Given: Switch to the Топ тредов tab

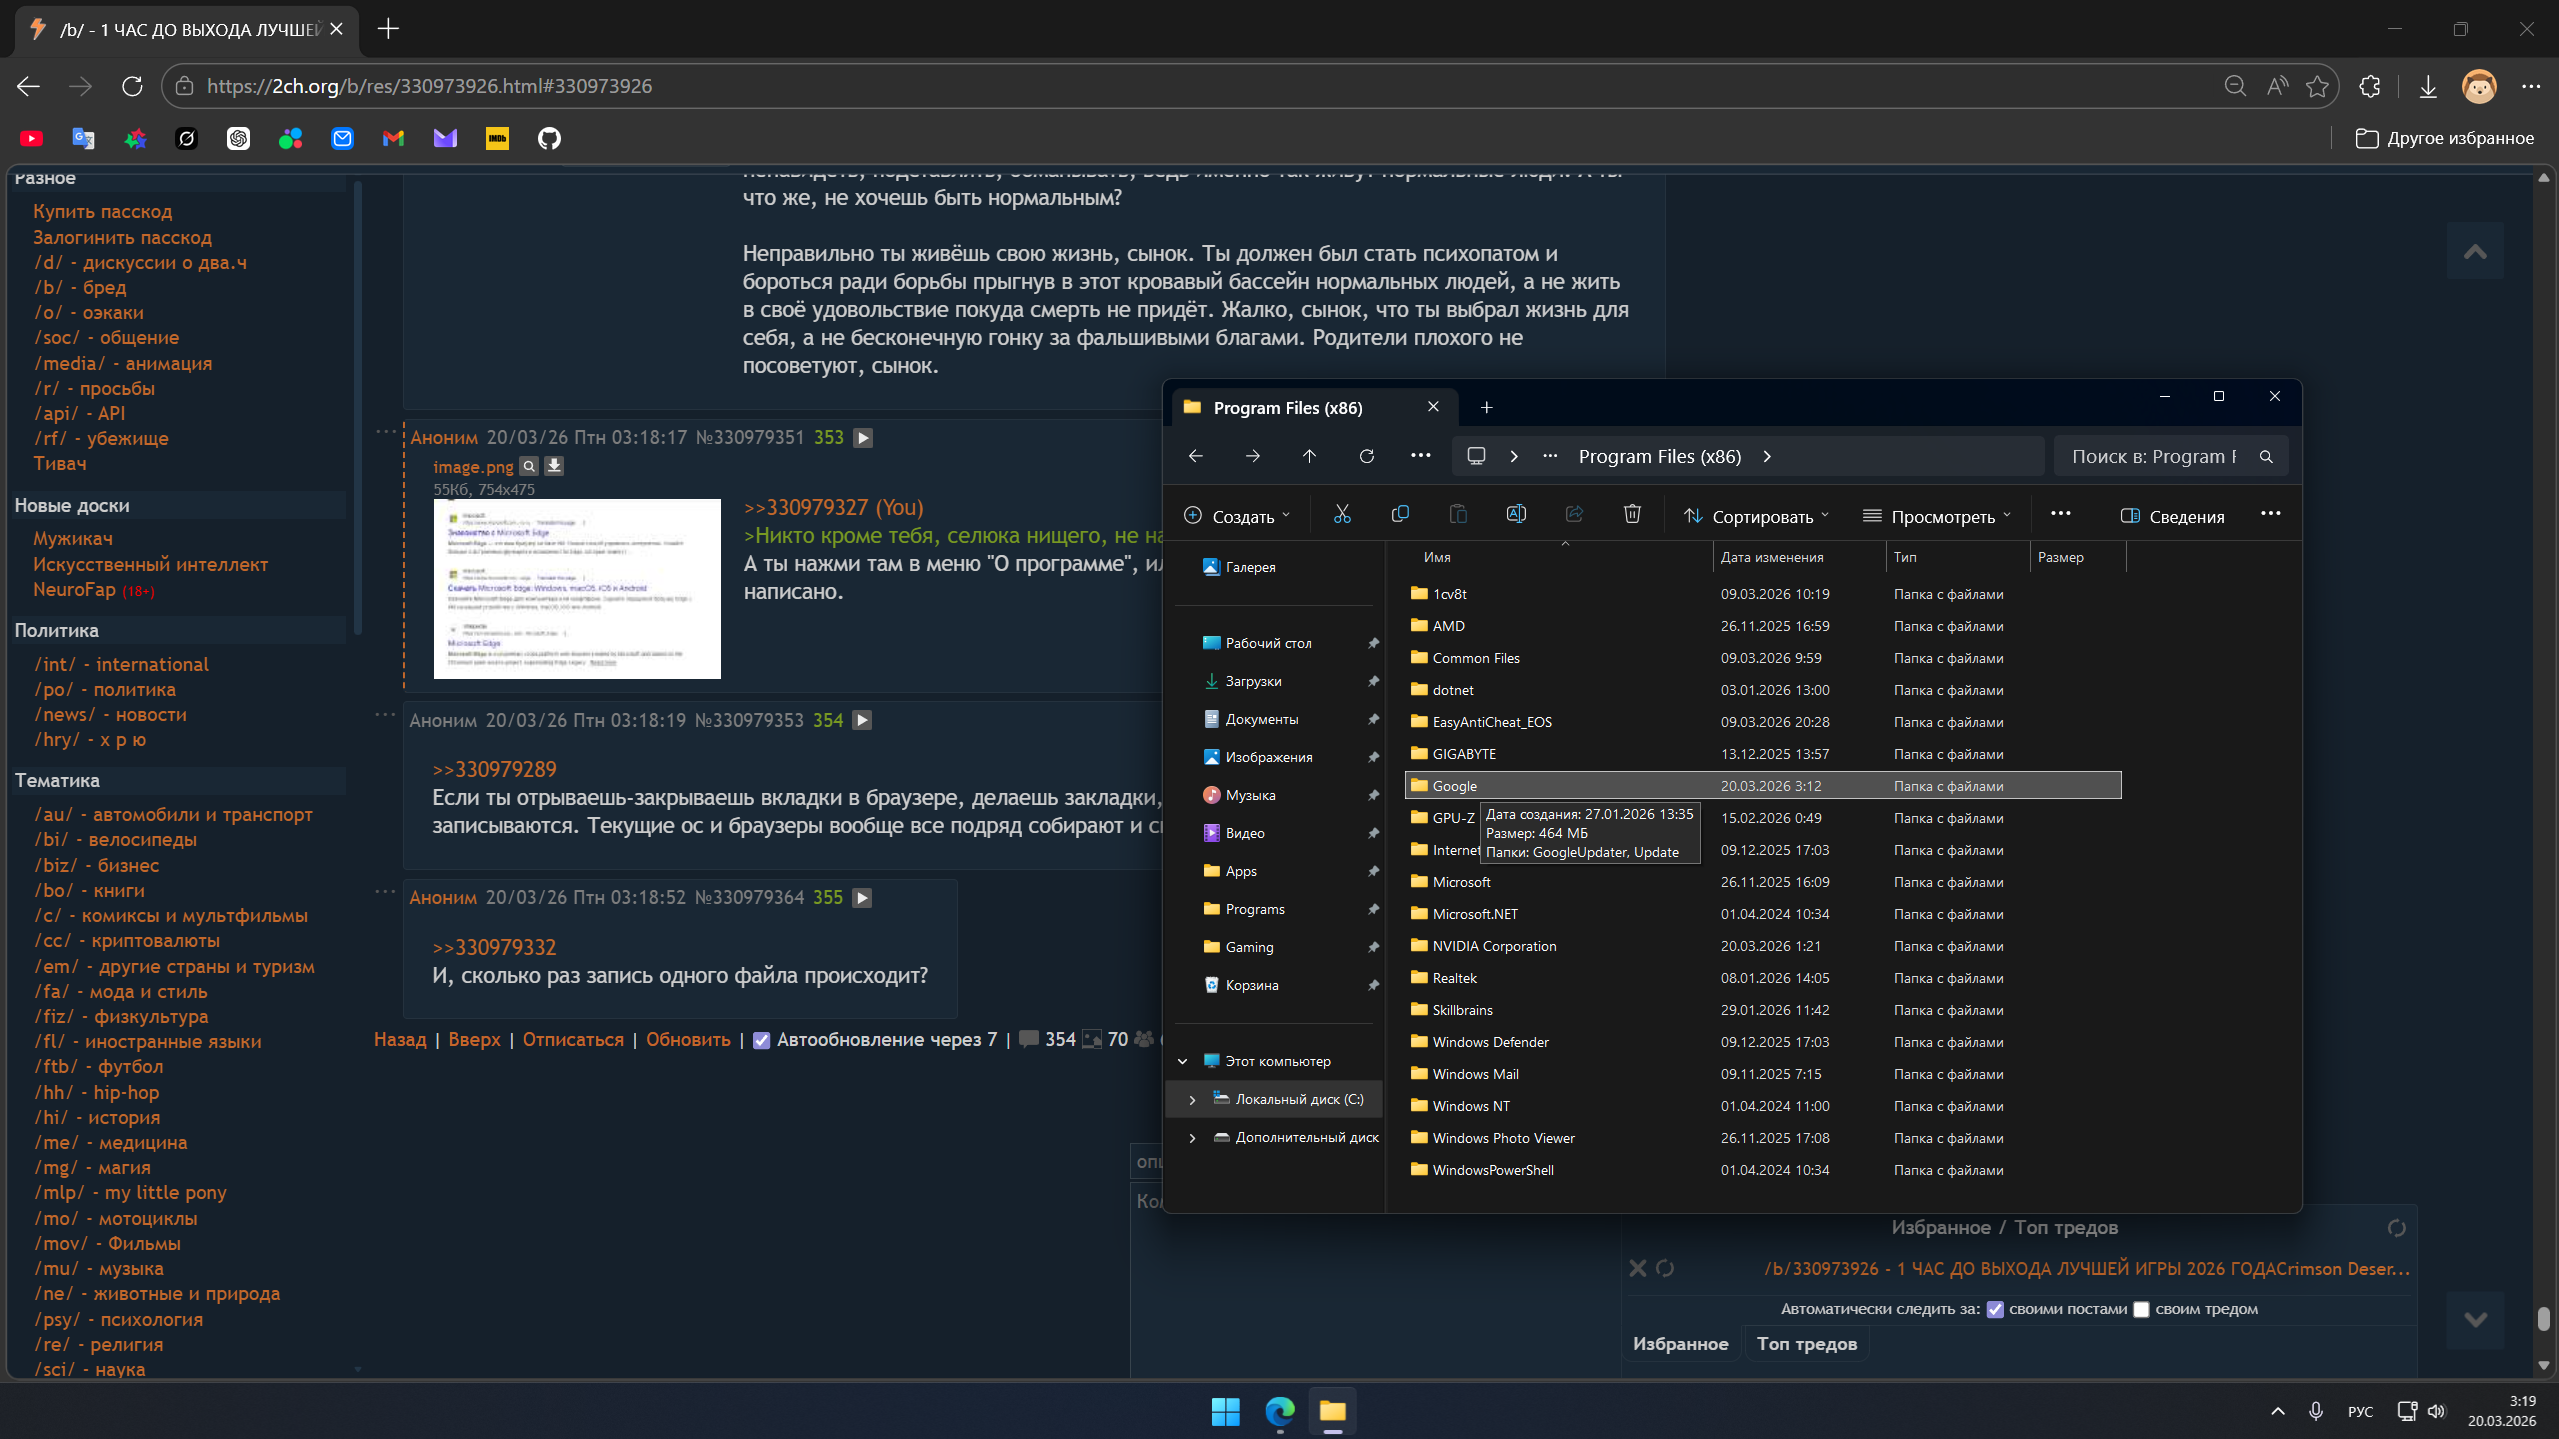Looking at the screenshot, I should point(1806,1344).
